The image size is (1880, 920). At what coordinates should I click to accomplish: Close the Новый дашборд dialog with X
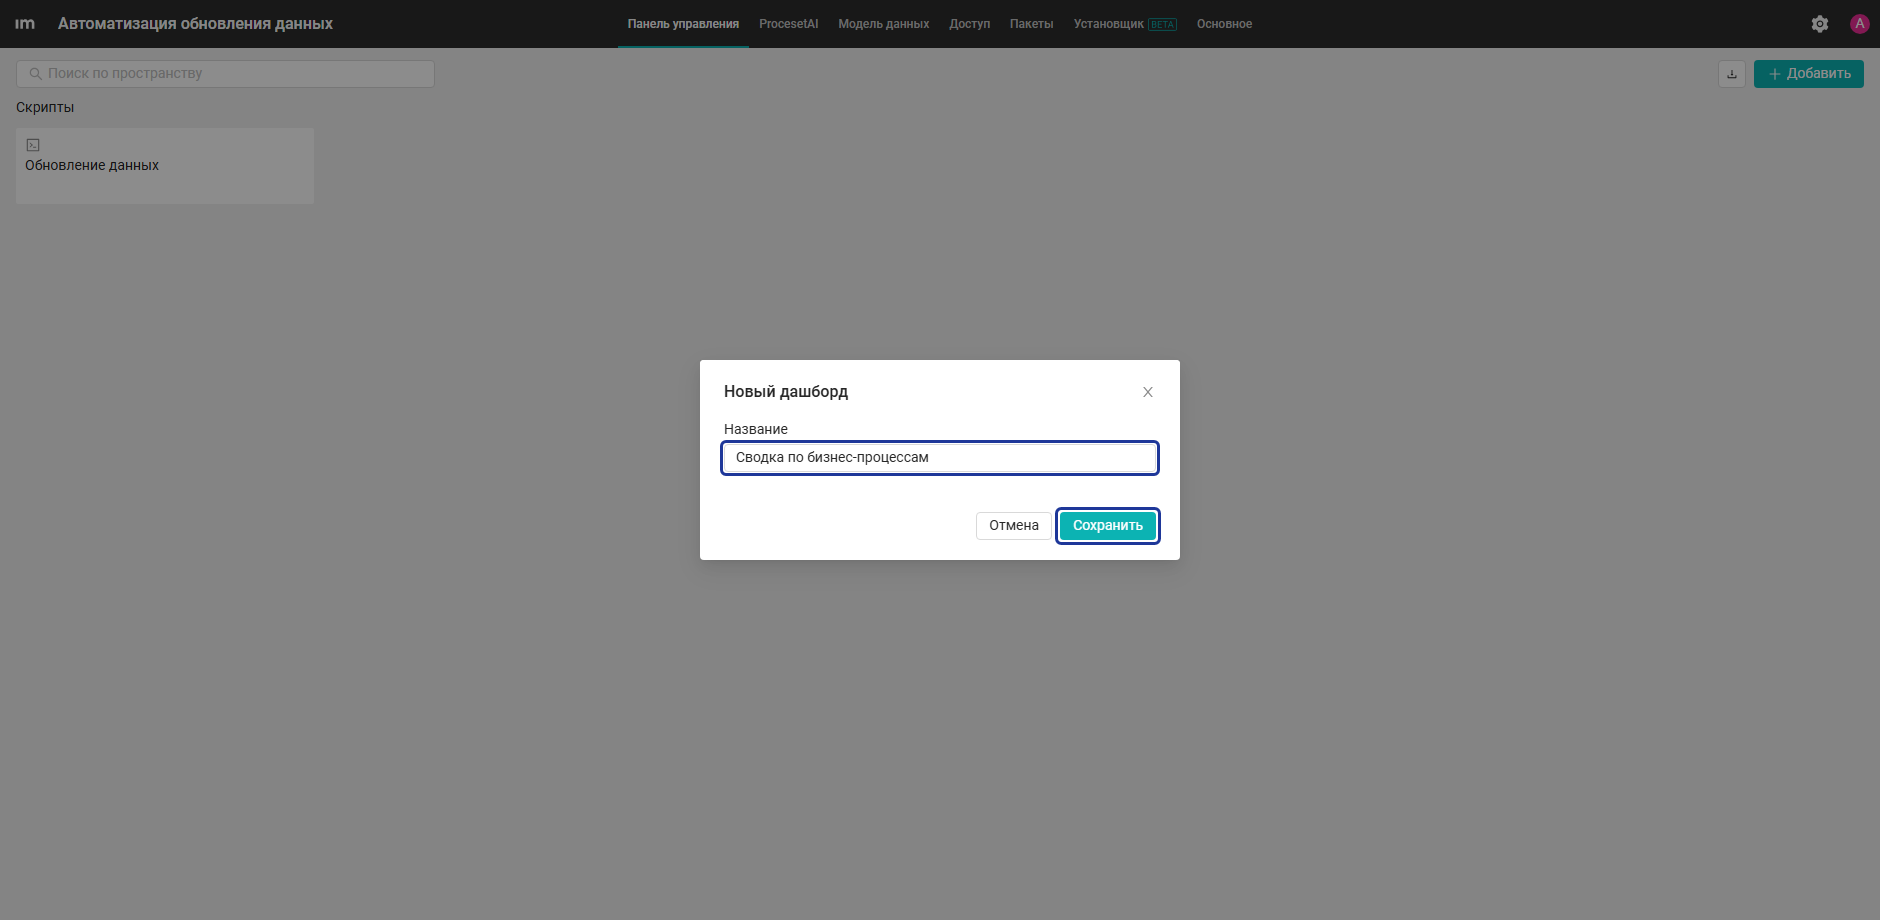coord(1148,392)
